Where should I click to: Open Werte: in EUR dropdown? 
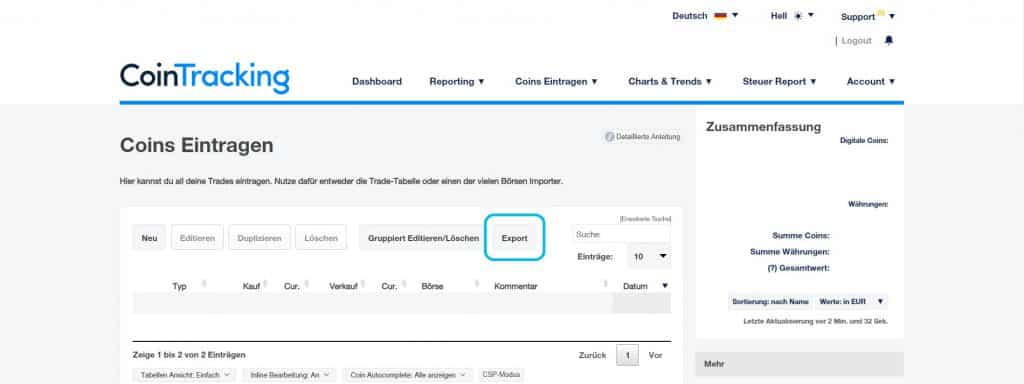coord(851,302)
